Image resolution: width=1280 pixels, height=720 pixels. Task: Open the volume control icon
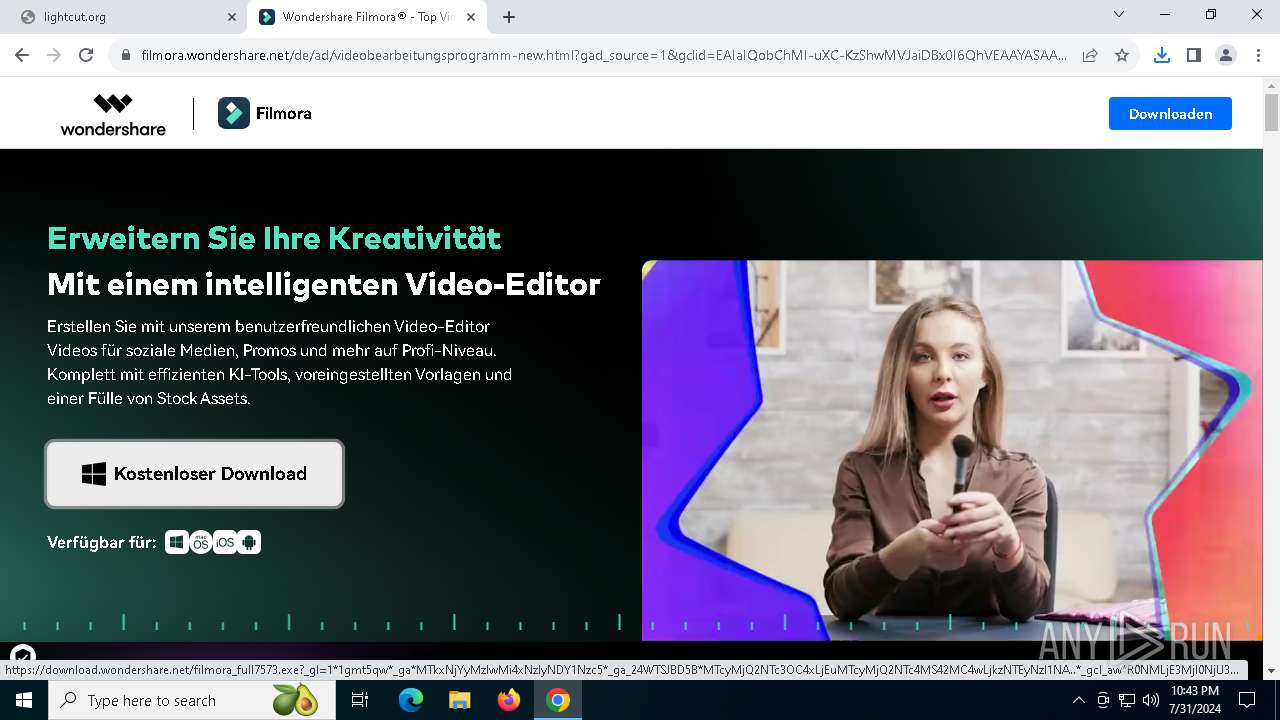click(x=1151, y=700)
